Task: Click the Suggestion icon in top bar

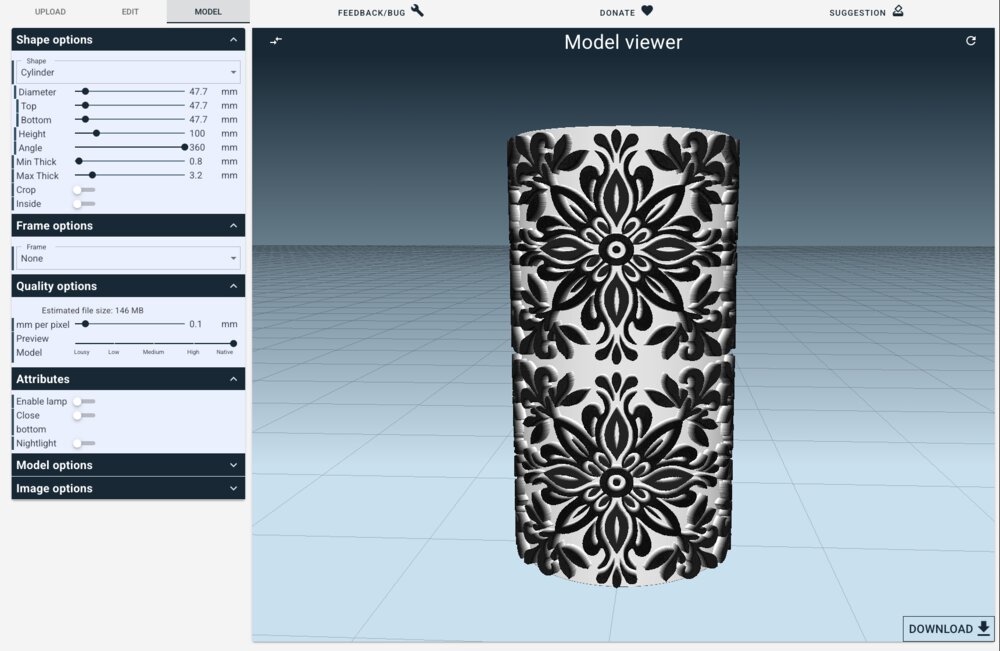Action: click(897, 11)
